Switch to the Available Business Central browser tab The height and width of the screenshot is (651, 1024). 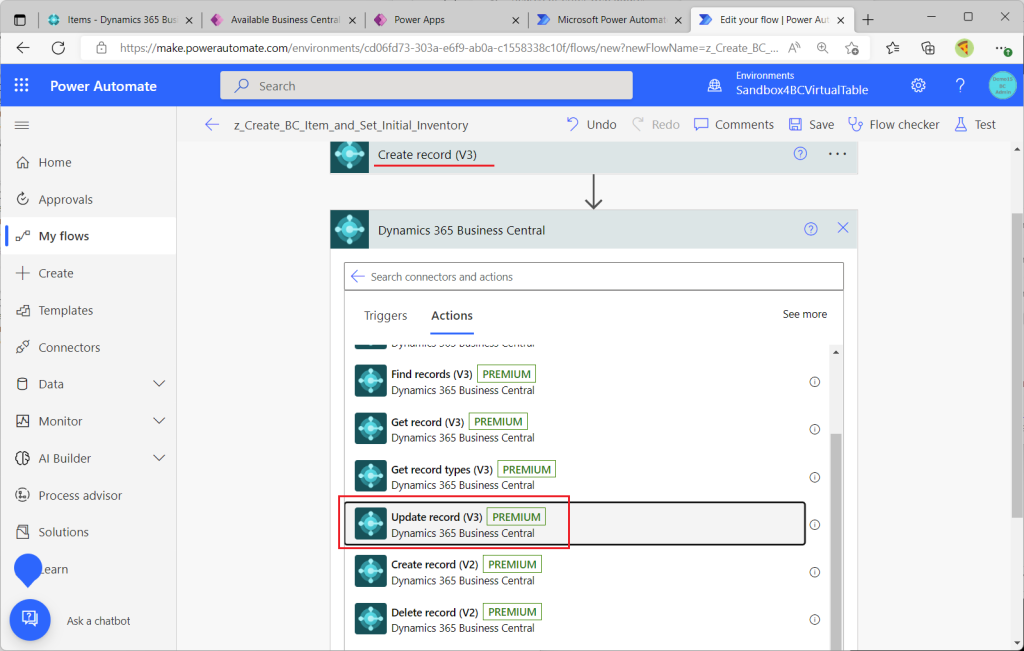(283, 20)
